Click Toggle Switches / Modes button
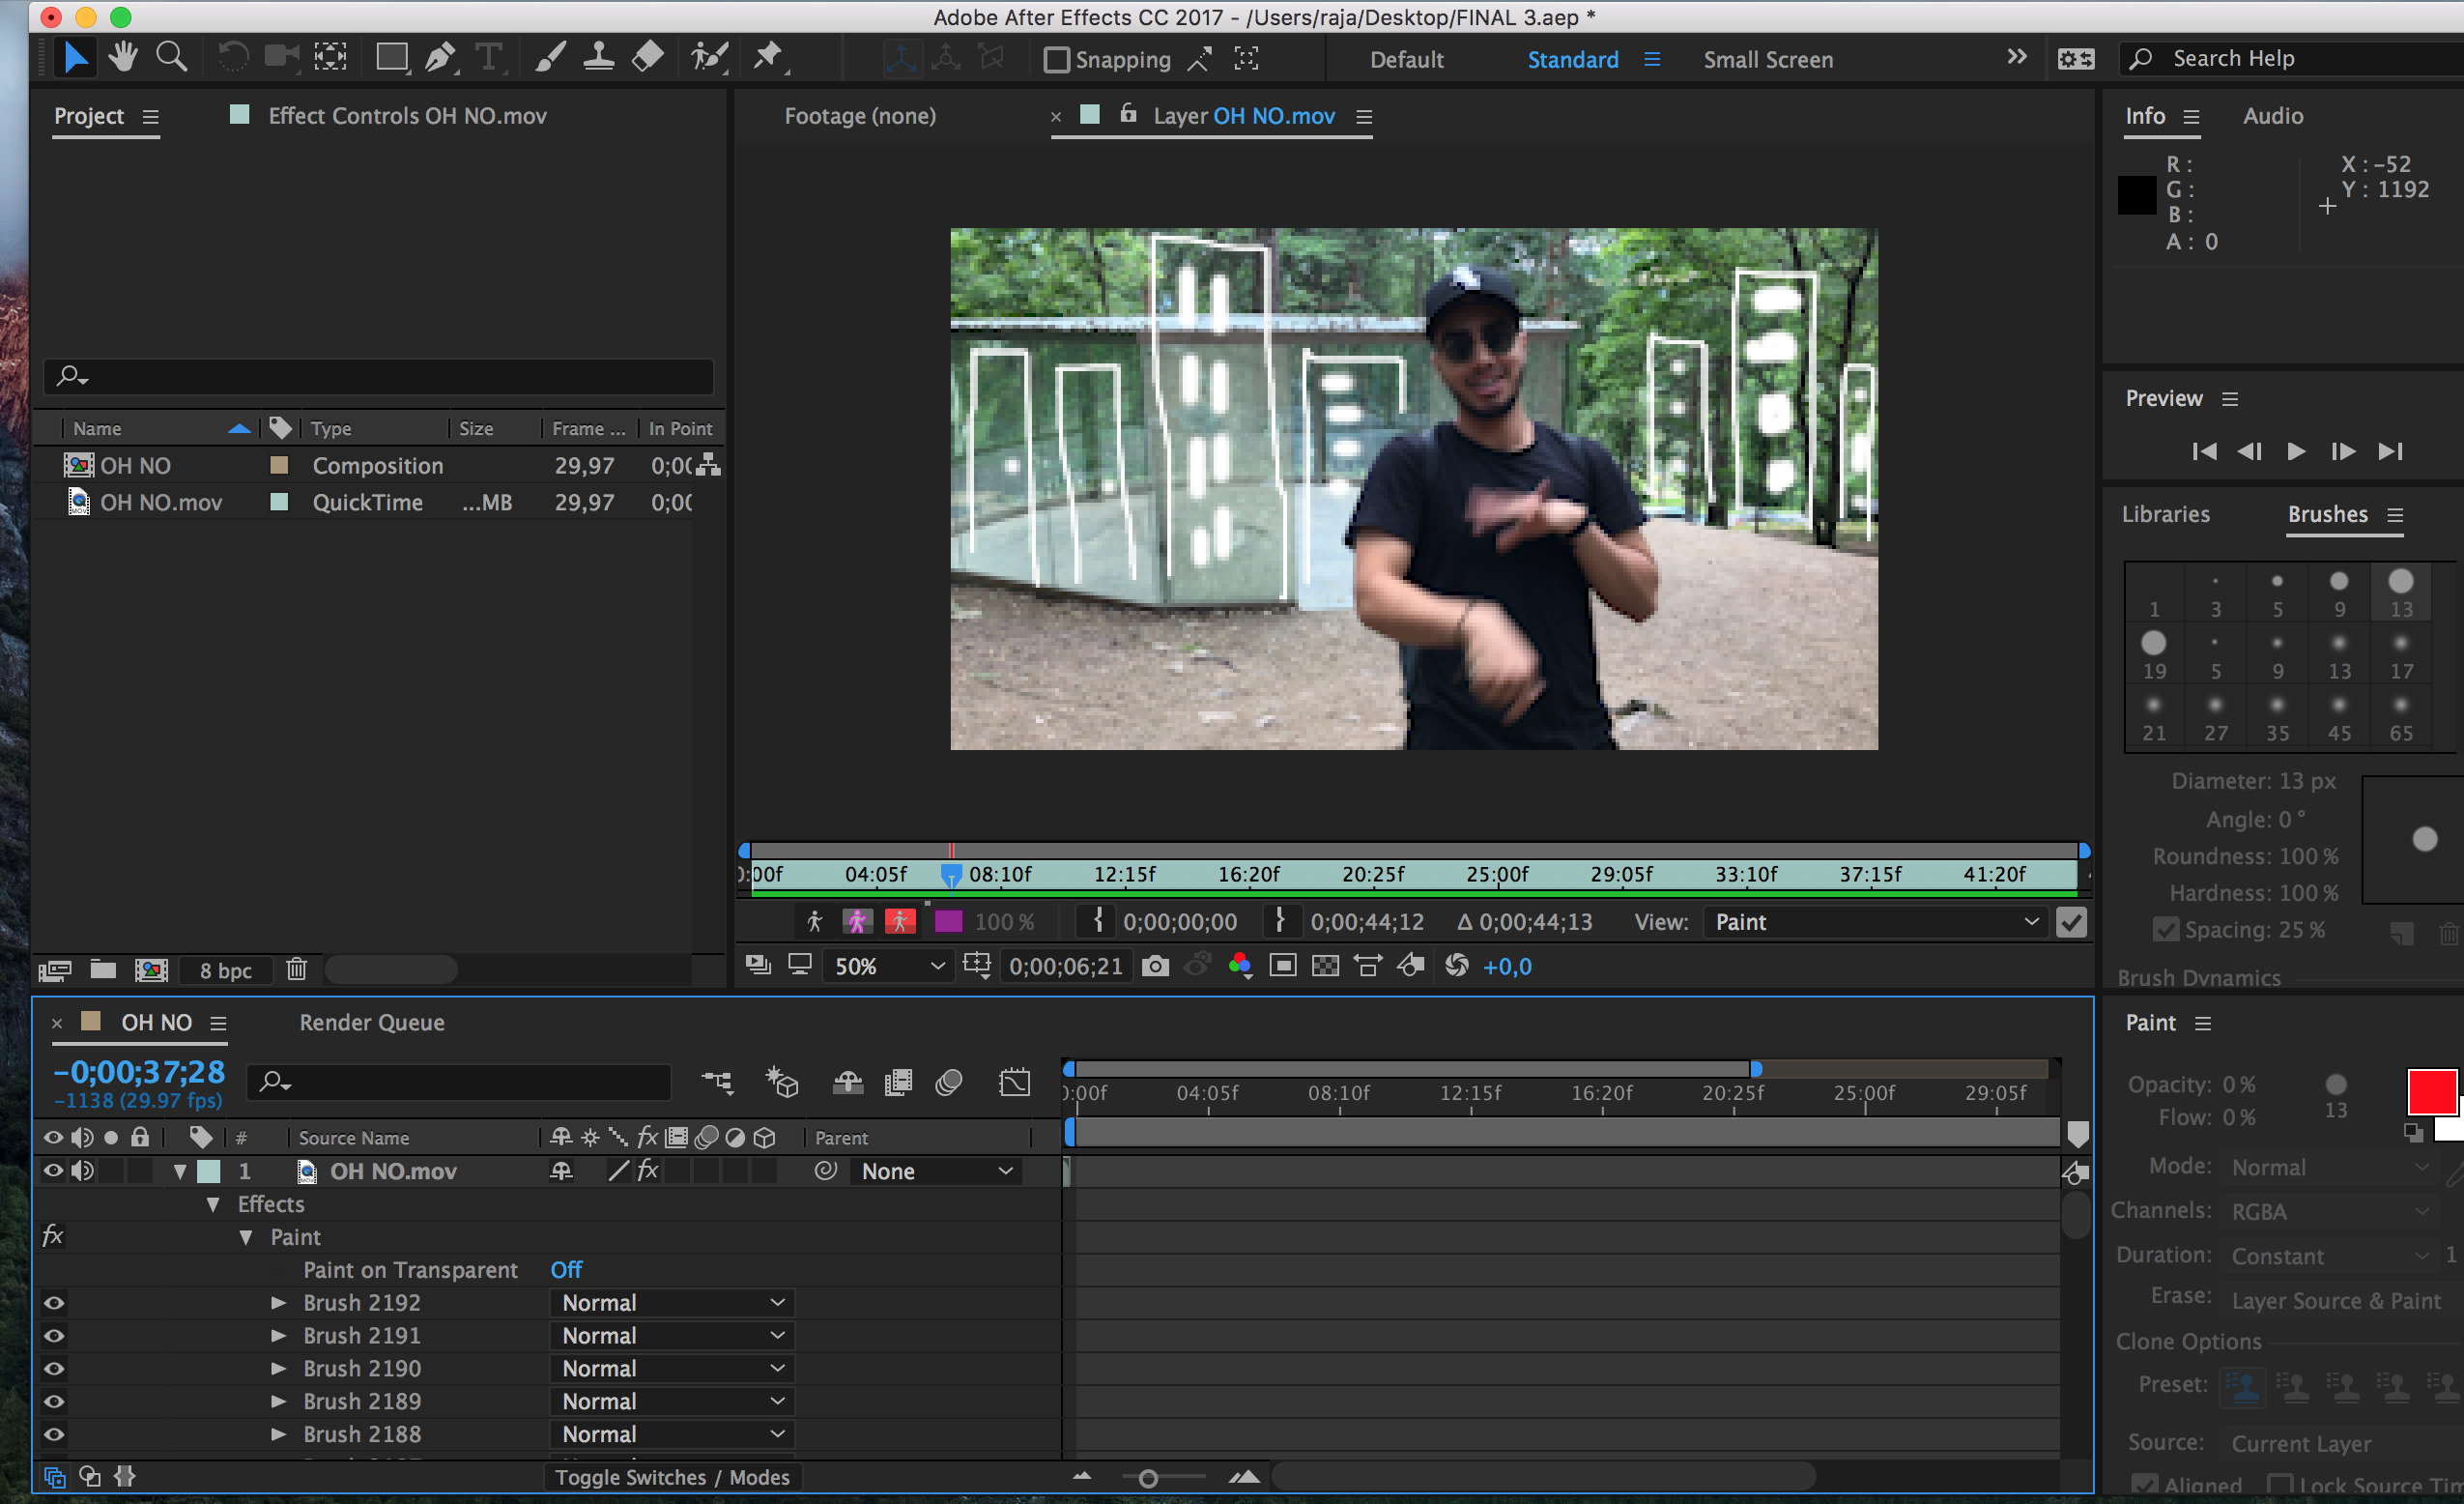Viewport: 2464px width, 1504px height. 671,1477
